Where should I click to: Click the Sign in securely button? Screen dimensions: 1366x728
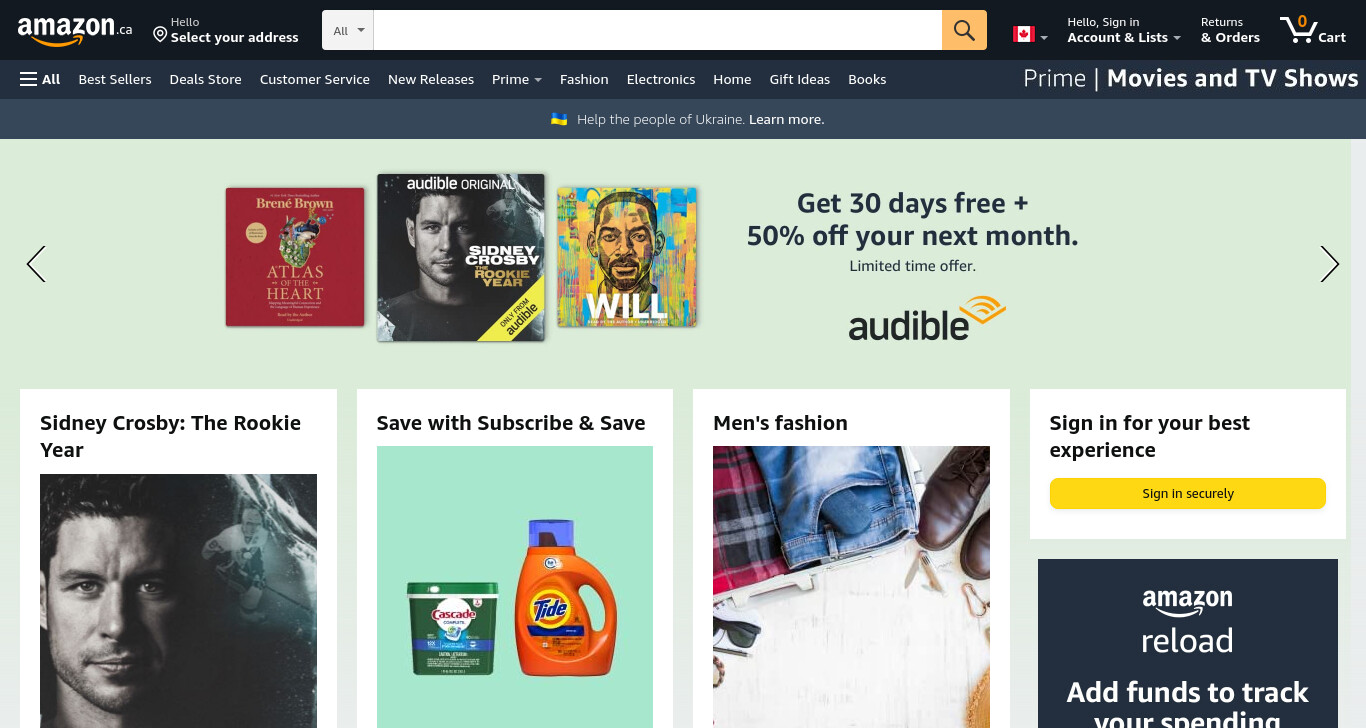[x=1188, y=493]
